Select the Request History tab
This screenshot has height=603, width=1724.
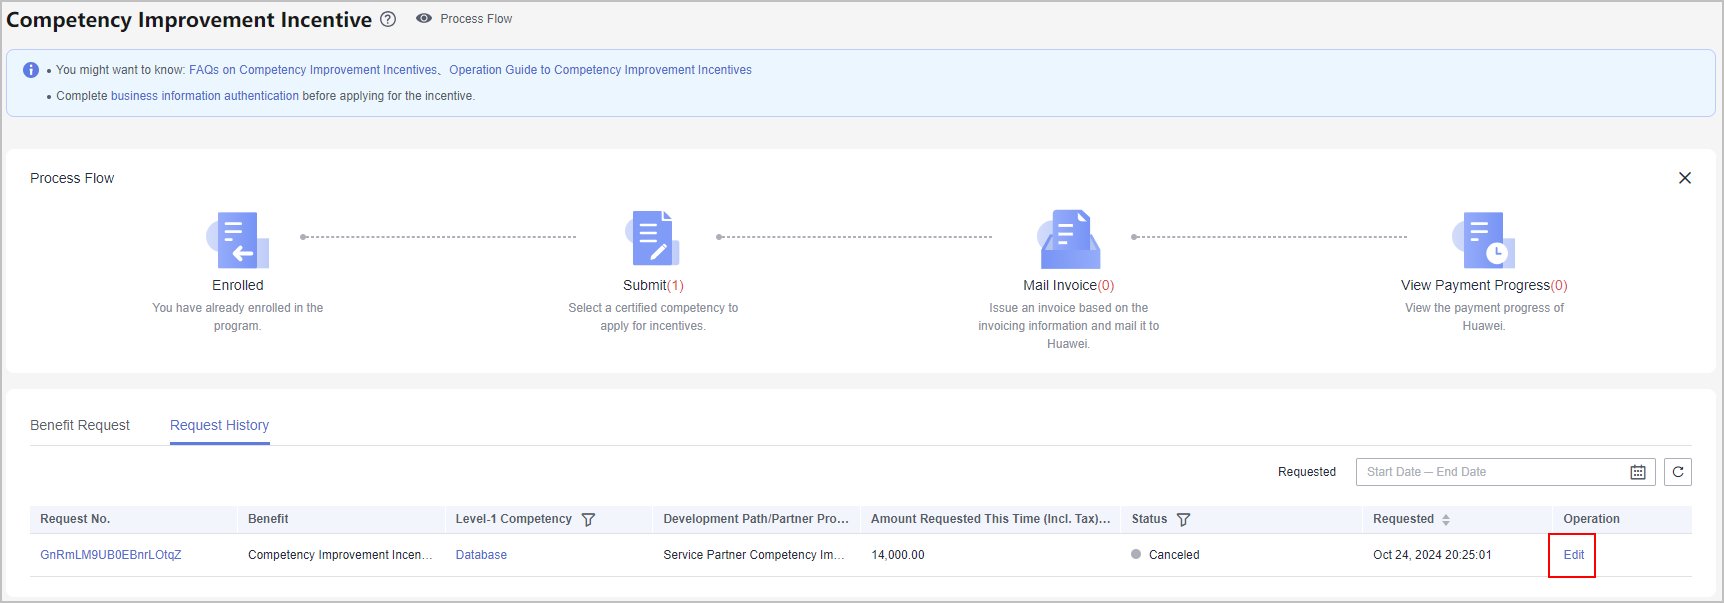click(x=219, y=425)
